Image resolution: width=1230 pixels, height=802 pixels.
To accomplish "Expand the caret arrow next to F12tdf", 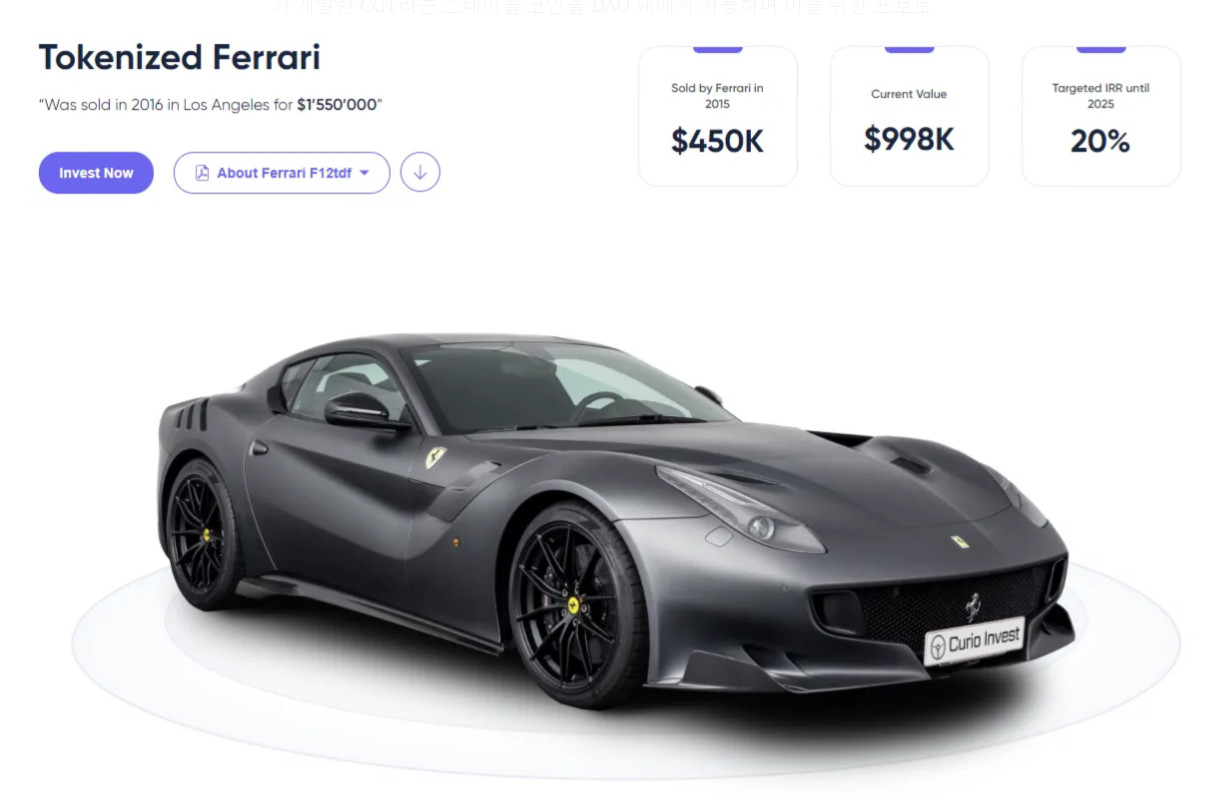I will pos(364,173).
